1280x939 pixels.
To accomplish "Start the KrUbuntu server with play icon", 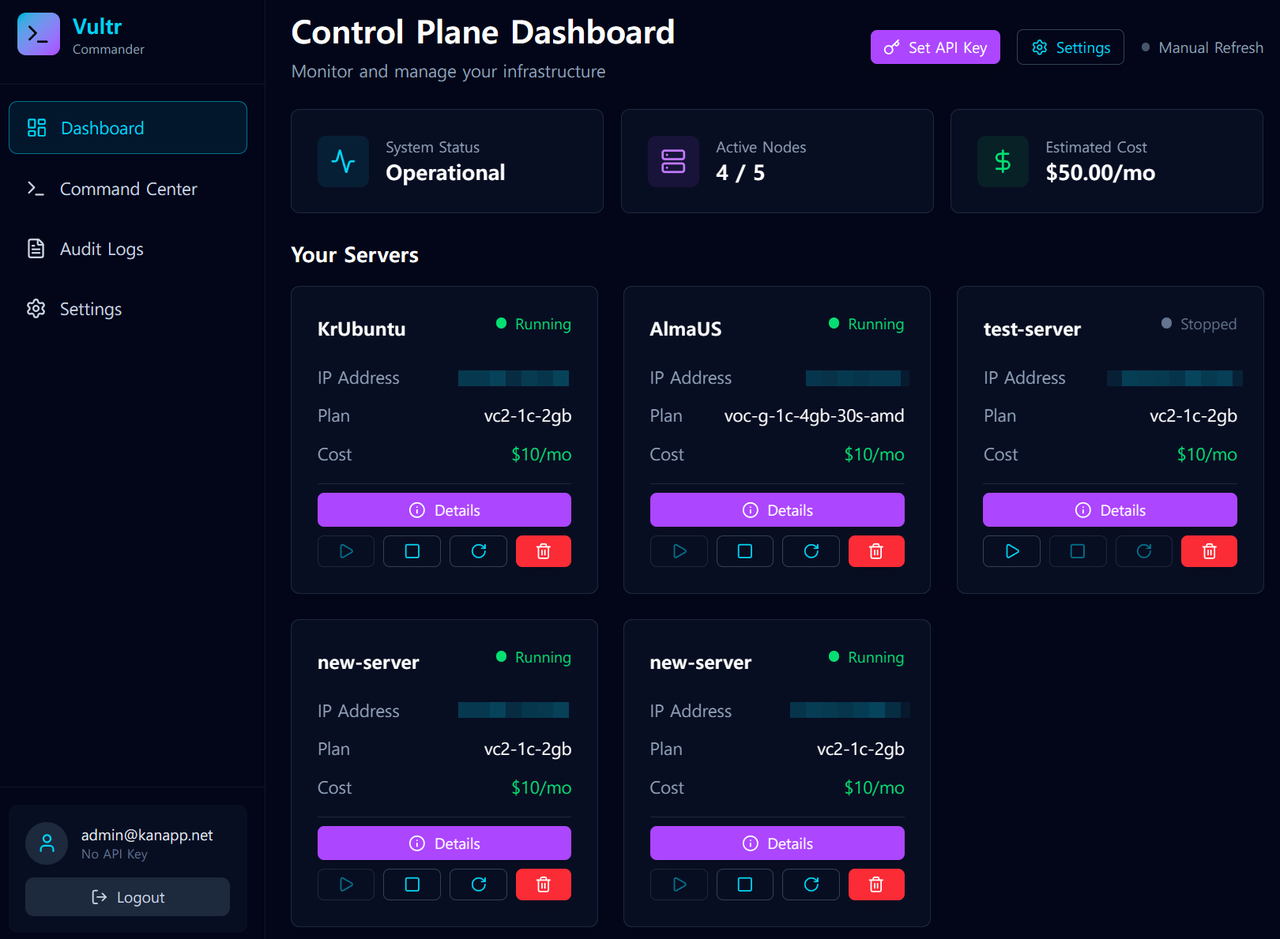I will click(346, 551).
